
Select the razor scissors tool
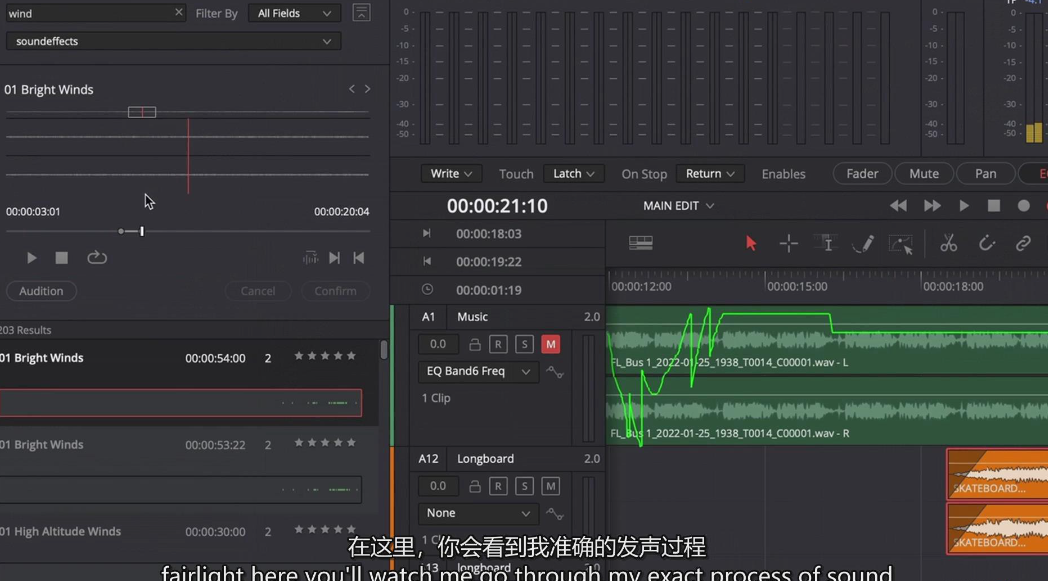(948, 244)
